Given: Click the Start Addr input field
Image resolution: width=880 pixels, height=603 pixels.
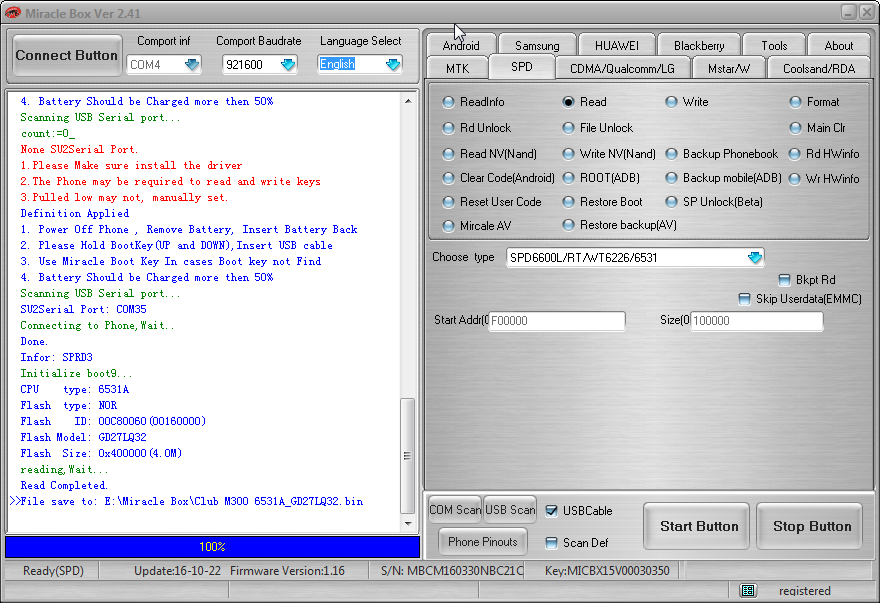Looking at the screenshot, I should pos(557,321).
